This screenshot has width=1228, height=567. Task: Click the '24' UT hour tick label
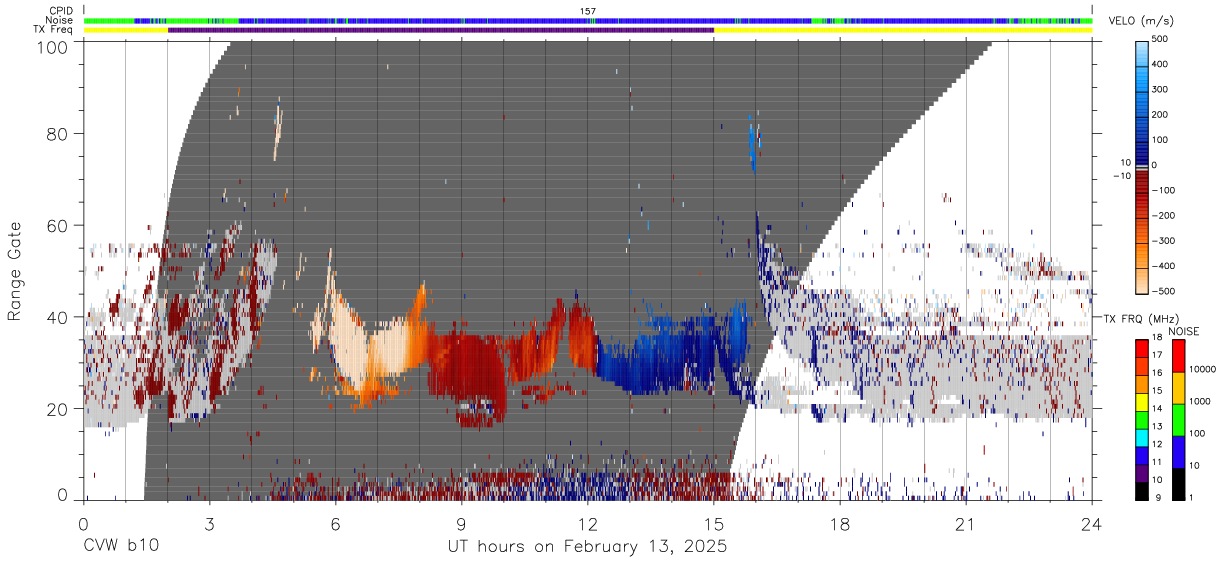[x=1092, y=524]
